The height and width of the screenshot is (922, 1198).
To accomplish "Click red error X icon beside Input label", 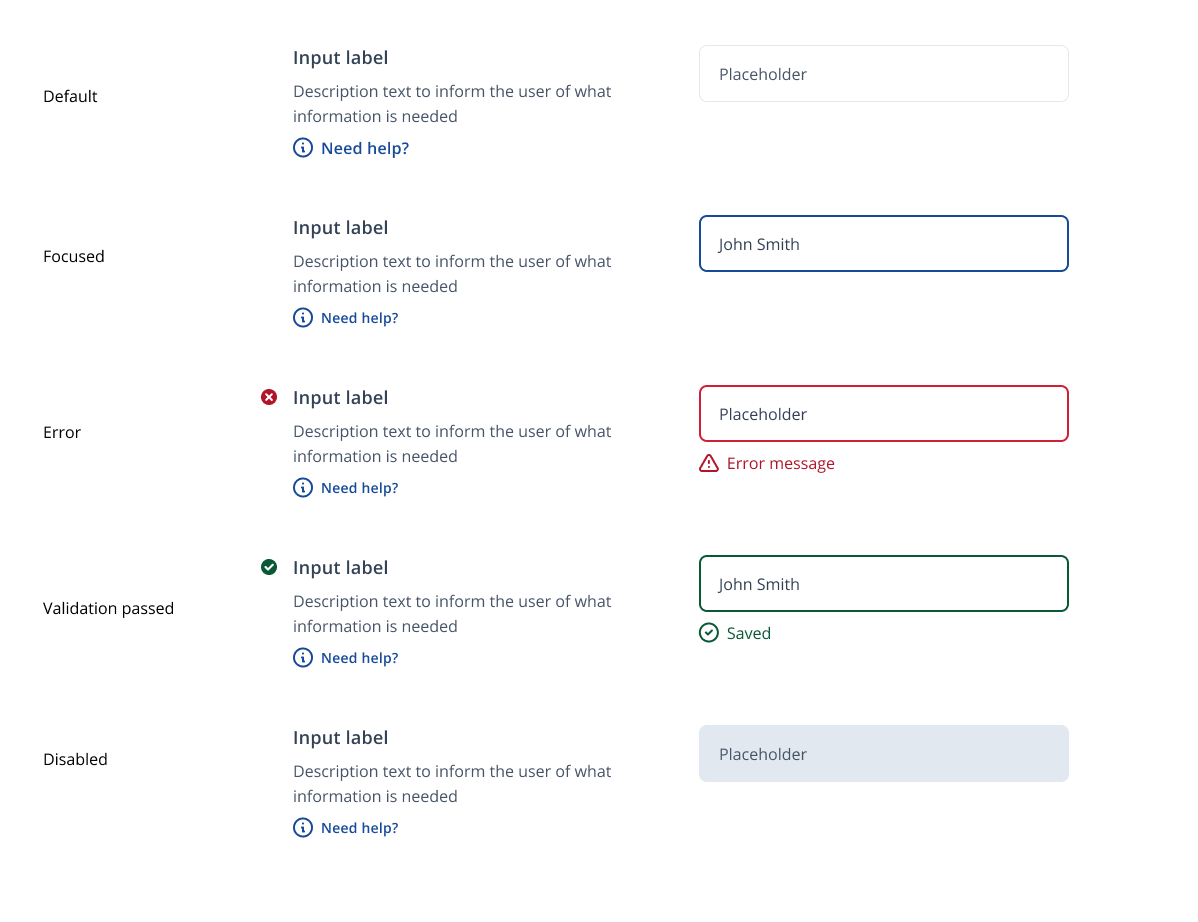I will click(269, 397).
